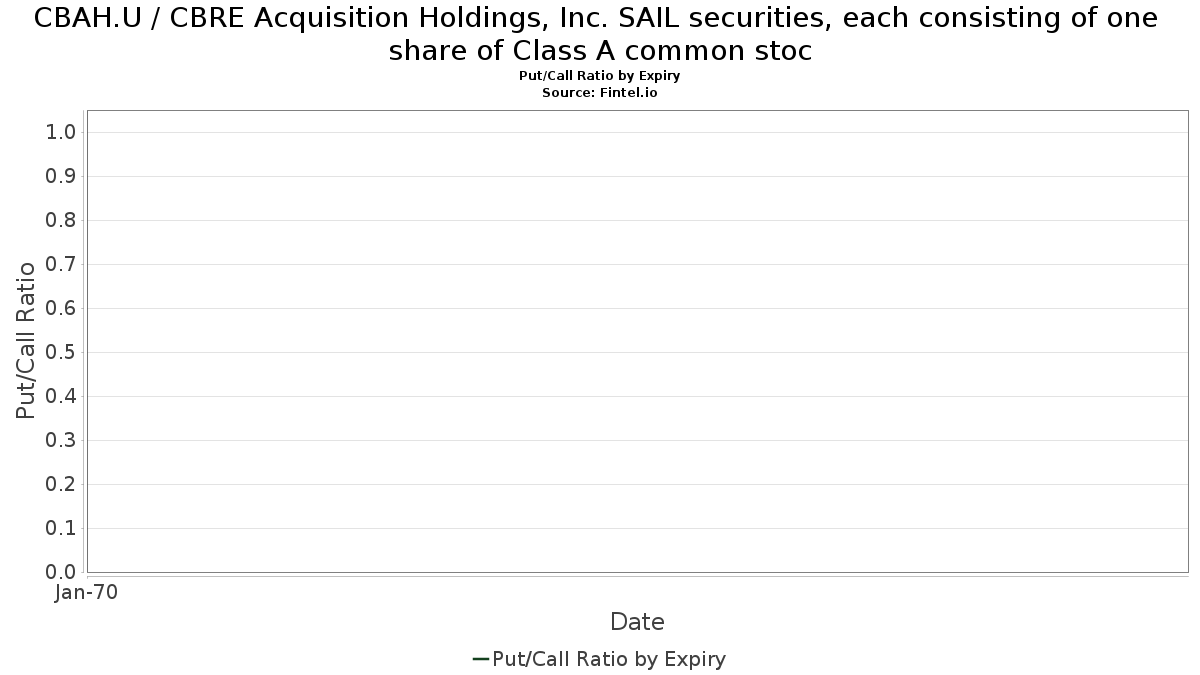The image size is (1200, 675).
Task: Click the 0.4 y-axis tick label
Action: coord(61,396)
